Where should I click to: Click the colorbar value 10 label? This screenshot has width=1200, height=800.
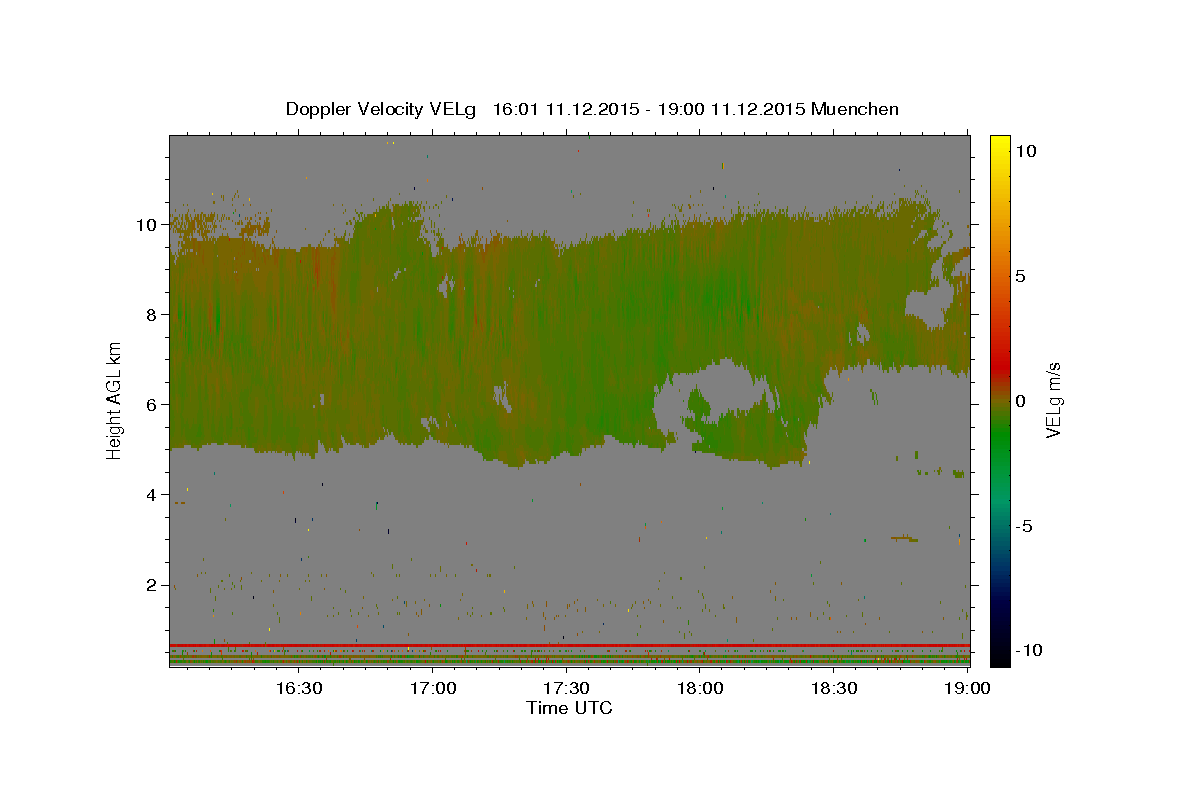tap(1025, 150)
